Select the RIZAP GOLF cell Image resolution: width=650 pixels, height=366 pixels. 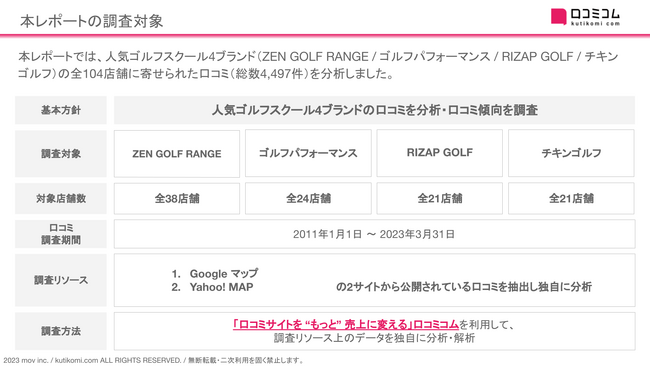pyautogui.click(x=439, y=153)
